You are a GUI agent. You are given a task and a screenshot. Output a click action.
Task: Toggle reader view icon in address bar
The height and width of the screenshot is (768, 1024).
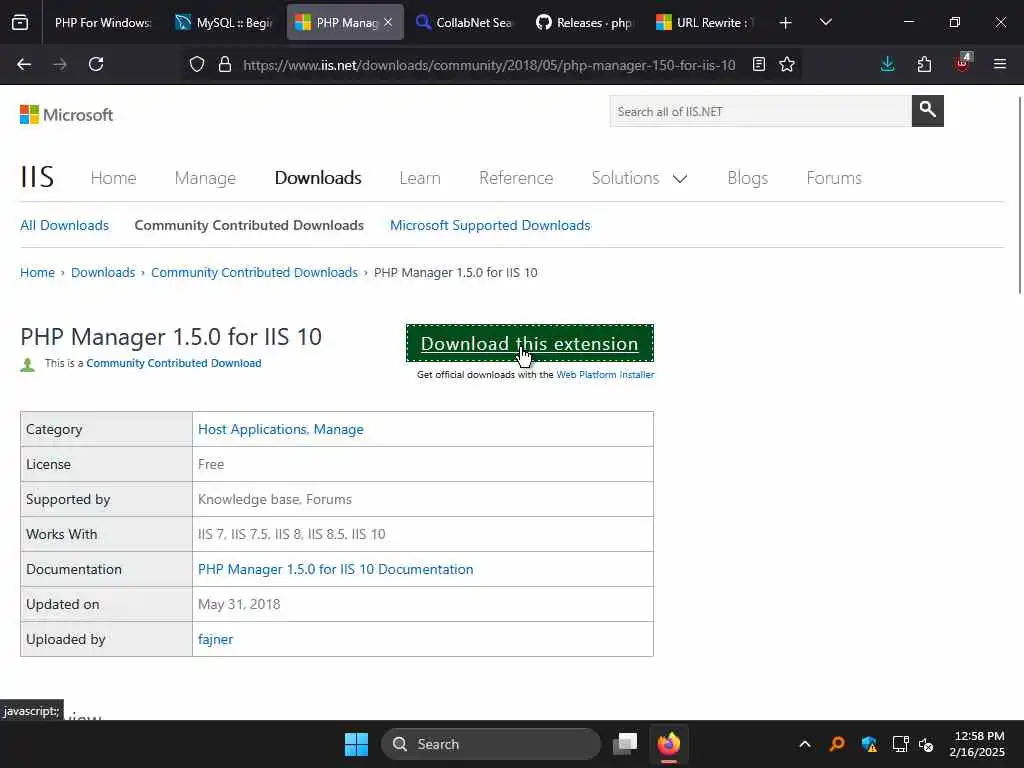coord(758,65)
